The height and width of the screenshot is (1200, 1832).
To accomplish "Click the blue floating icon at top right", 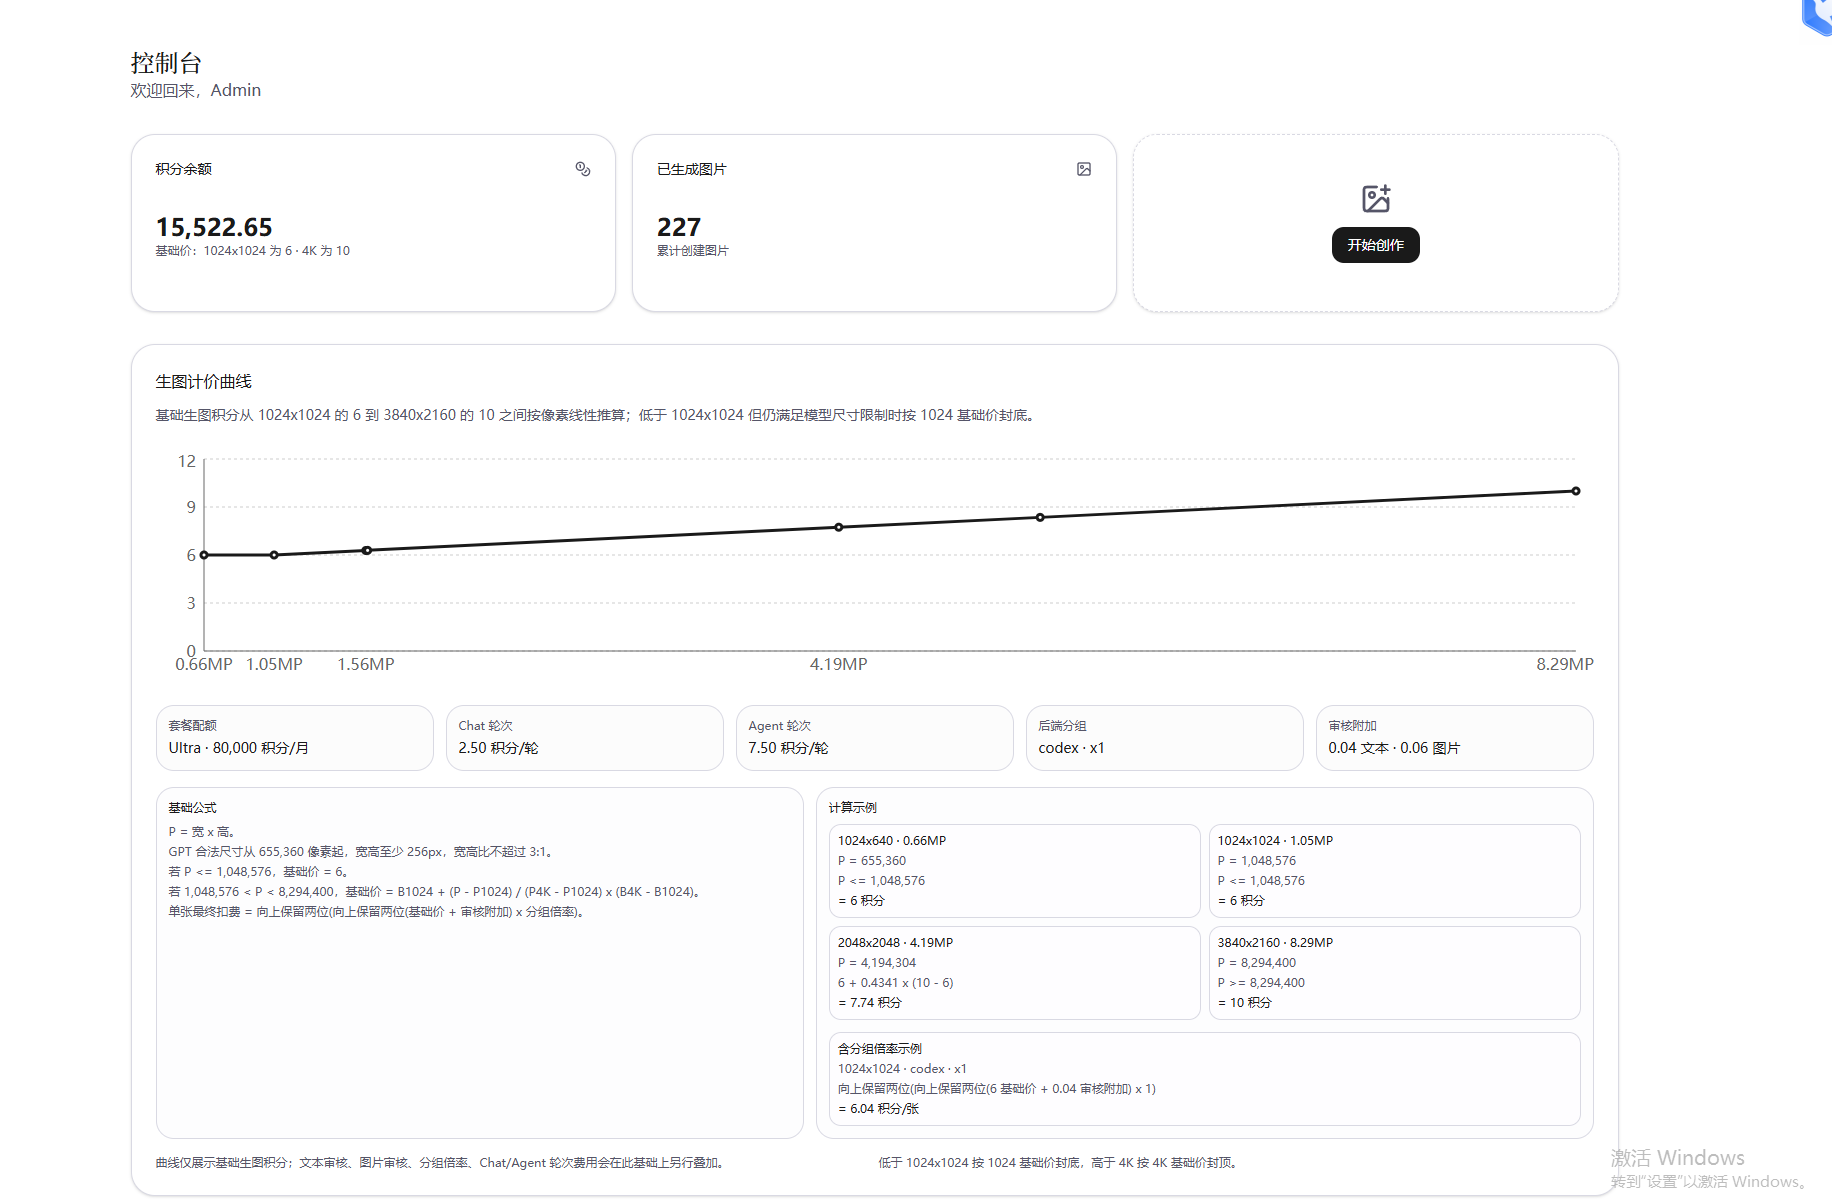I will [x=1818, y=16].
